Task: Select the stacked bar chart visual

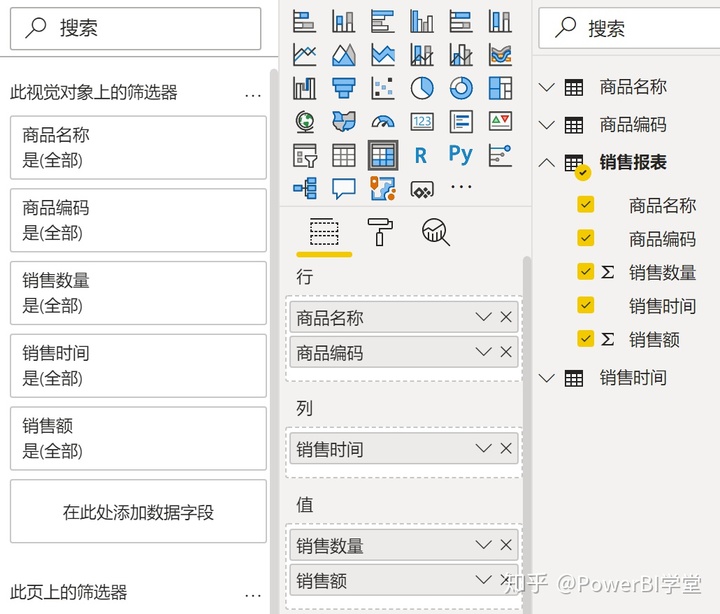Action: point(304,21)
